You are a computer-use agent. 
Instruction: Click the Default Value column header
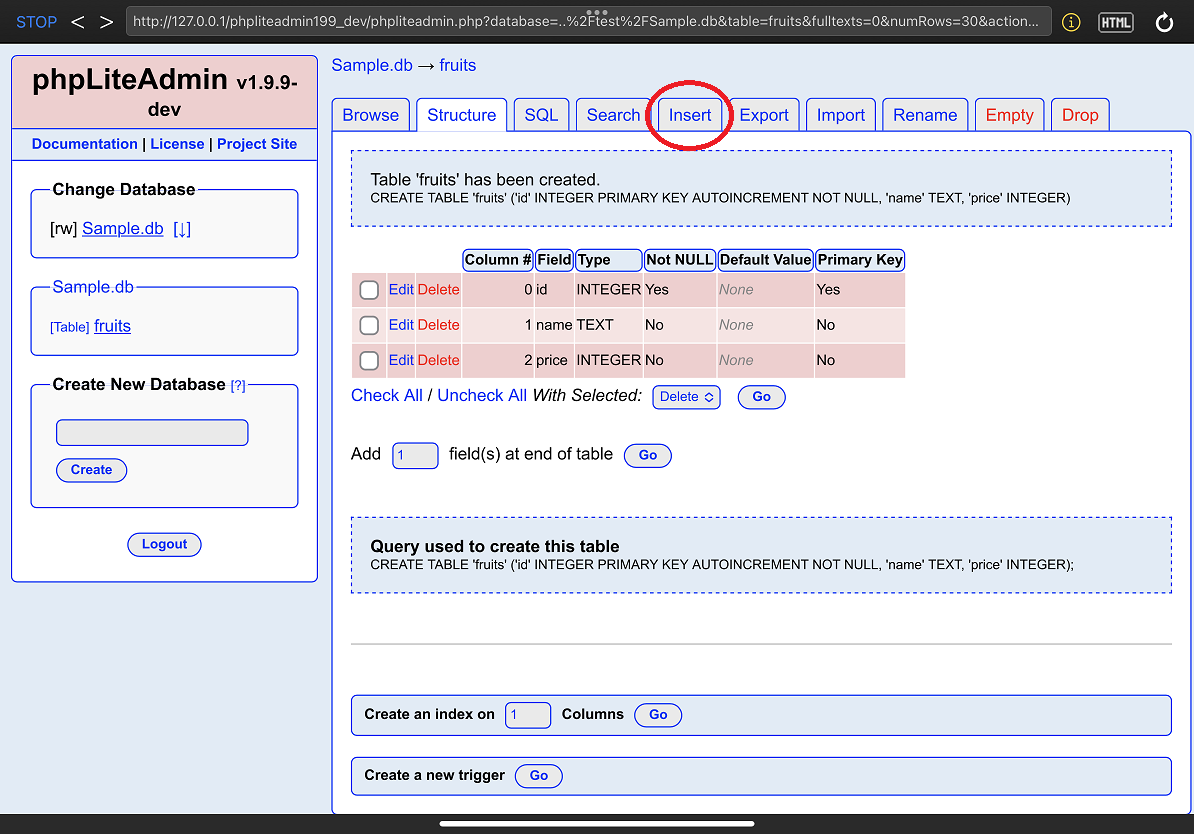click(765, 260)
